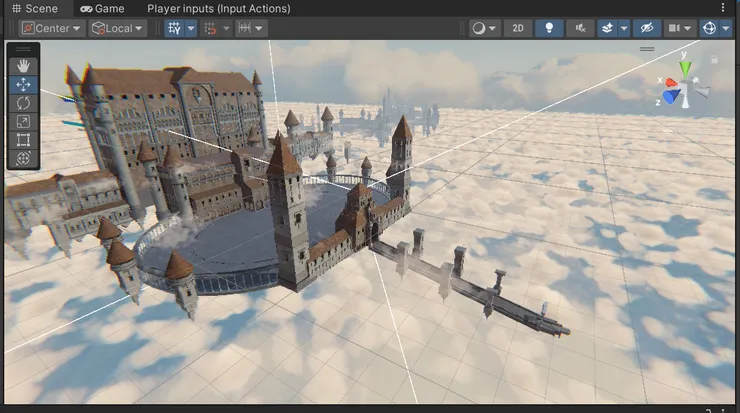Toggle scene lighting with the lightbulb
Screen dimensions: 740x413
click(548, 28)
